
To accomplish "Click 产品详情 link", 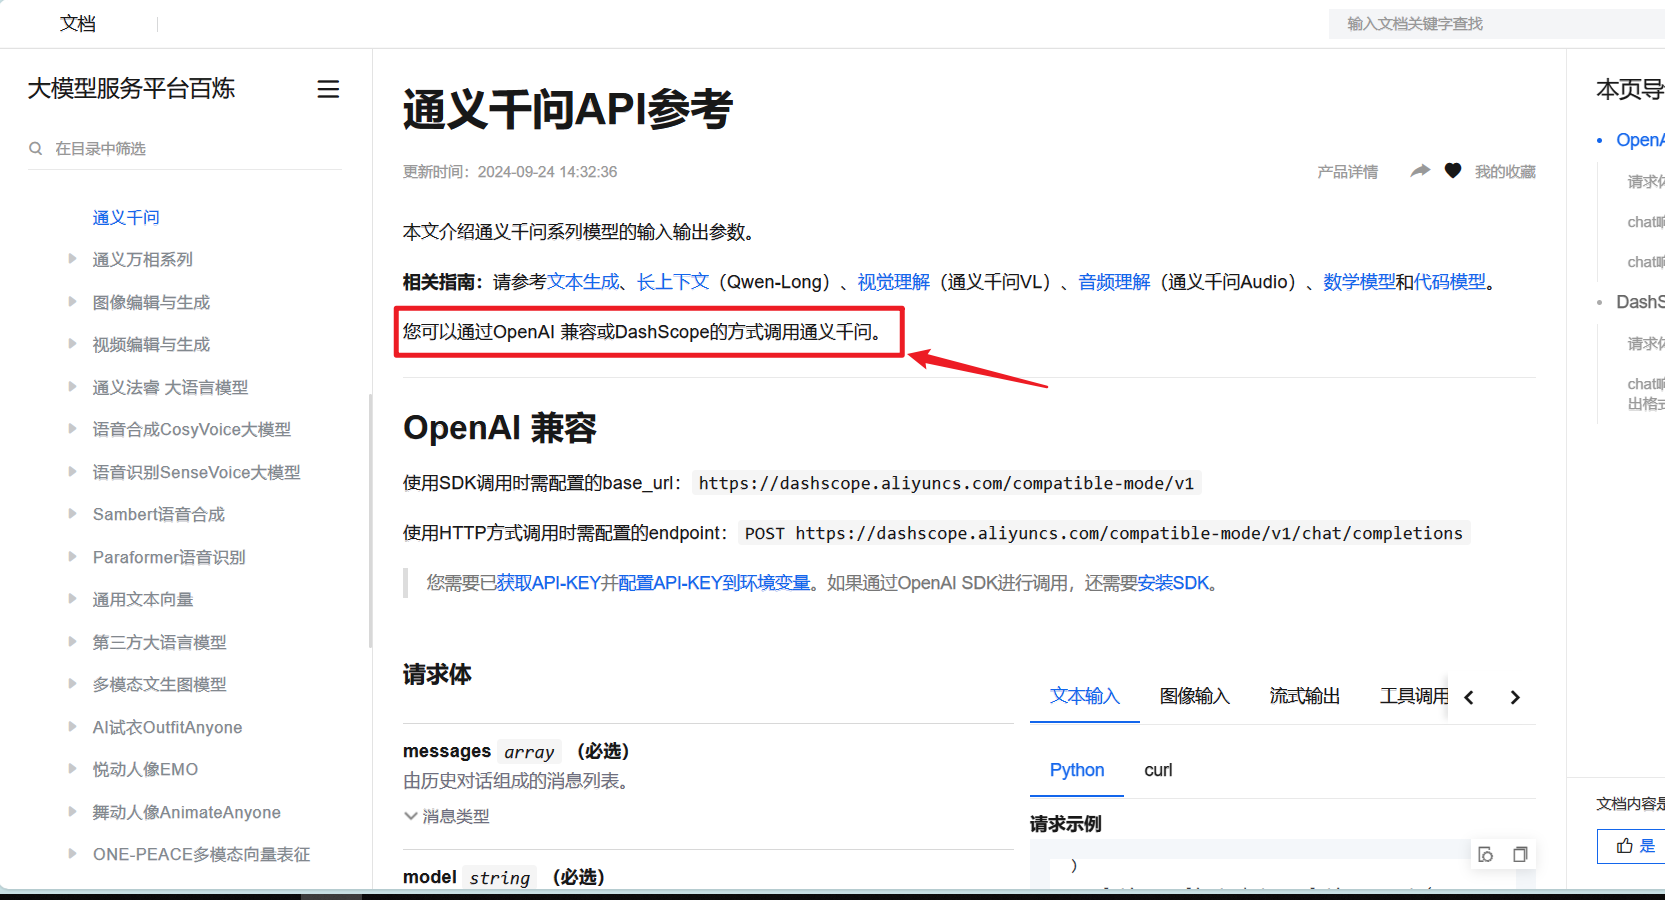I will coord(1347,172).
